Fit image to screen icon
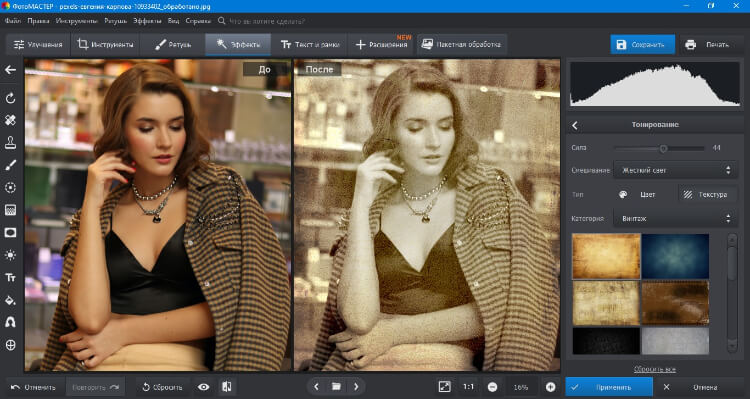Image resolution: width=750 pixels, height=399 pixels. (445, 387)
